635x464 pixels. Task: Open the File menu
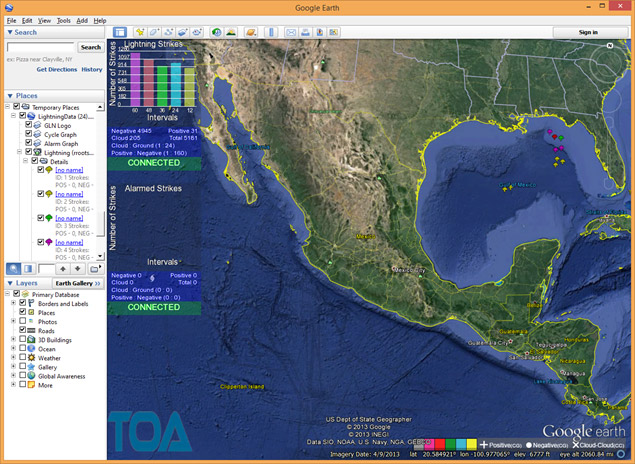(x=11, y=21)
